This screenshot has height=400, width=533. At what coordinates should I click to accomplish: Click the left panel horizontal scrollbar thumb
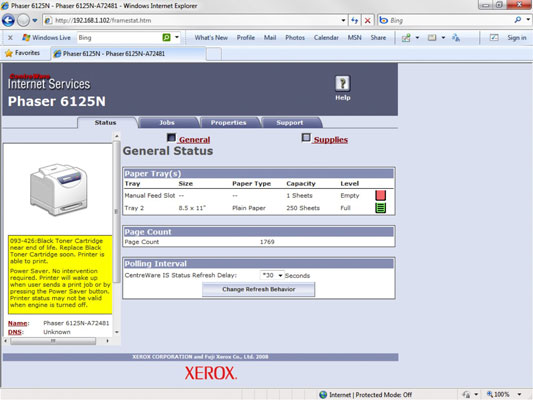tap(53, 341)
